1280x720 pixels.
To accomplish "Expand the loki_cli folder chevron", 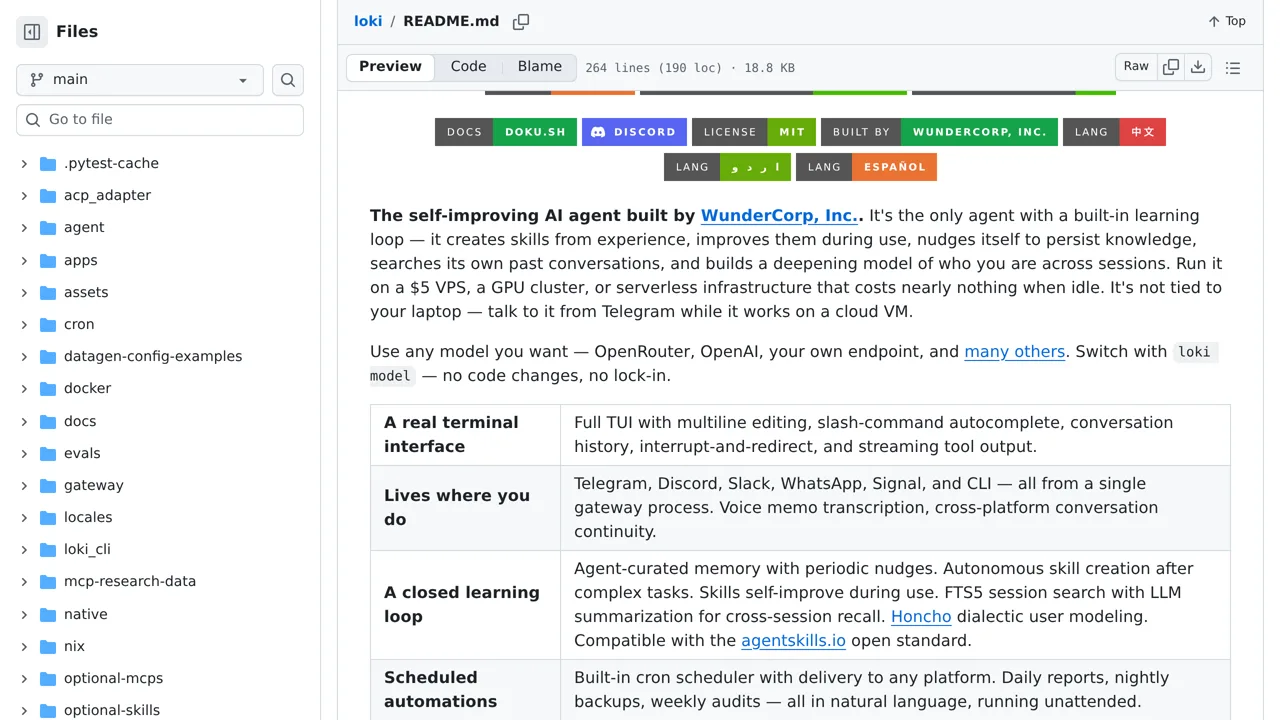I will (x=24, y=550).
